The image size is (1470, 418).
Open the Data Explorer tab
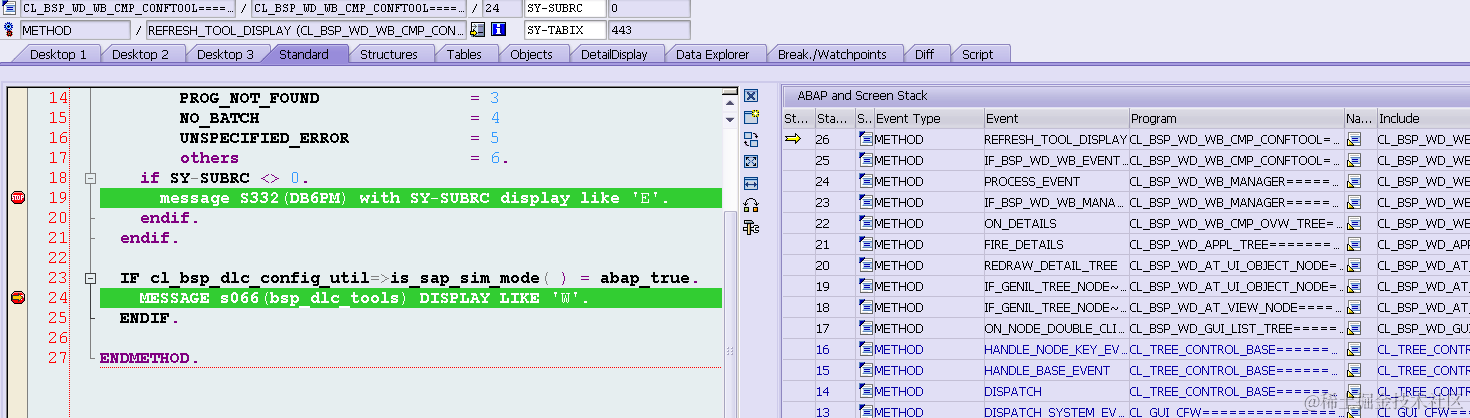pos(712,54)
